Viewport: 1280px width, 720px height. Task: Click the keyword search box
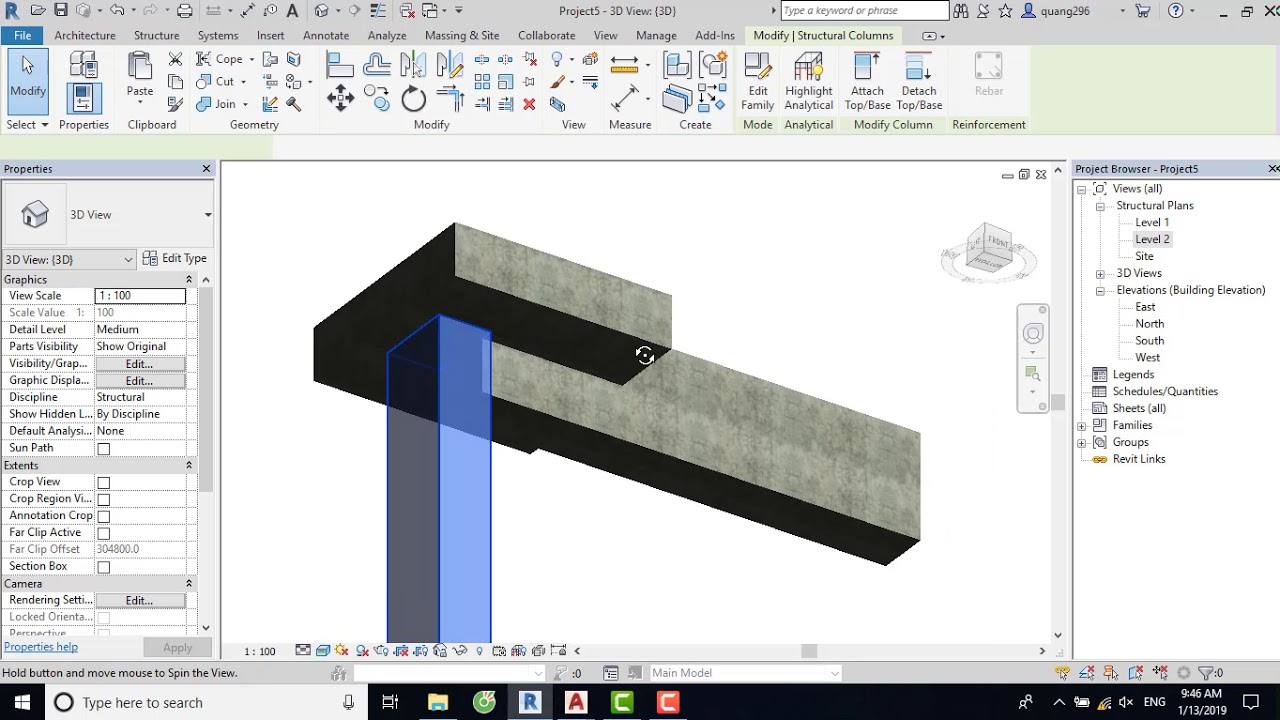click(864, 11)
